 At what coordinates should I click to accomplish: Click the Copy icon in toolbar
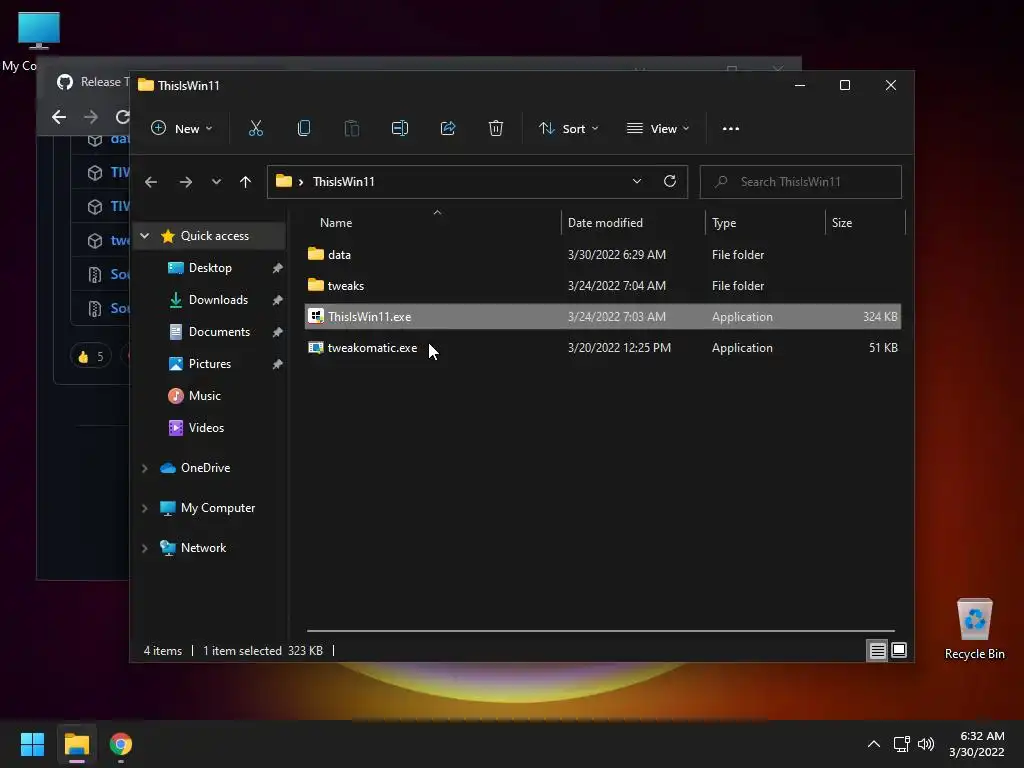click(x=304, y=129)
